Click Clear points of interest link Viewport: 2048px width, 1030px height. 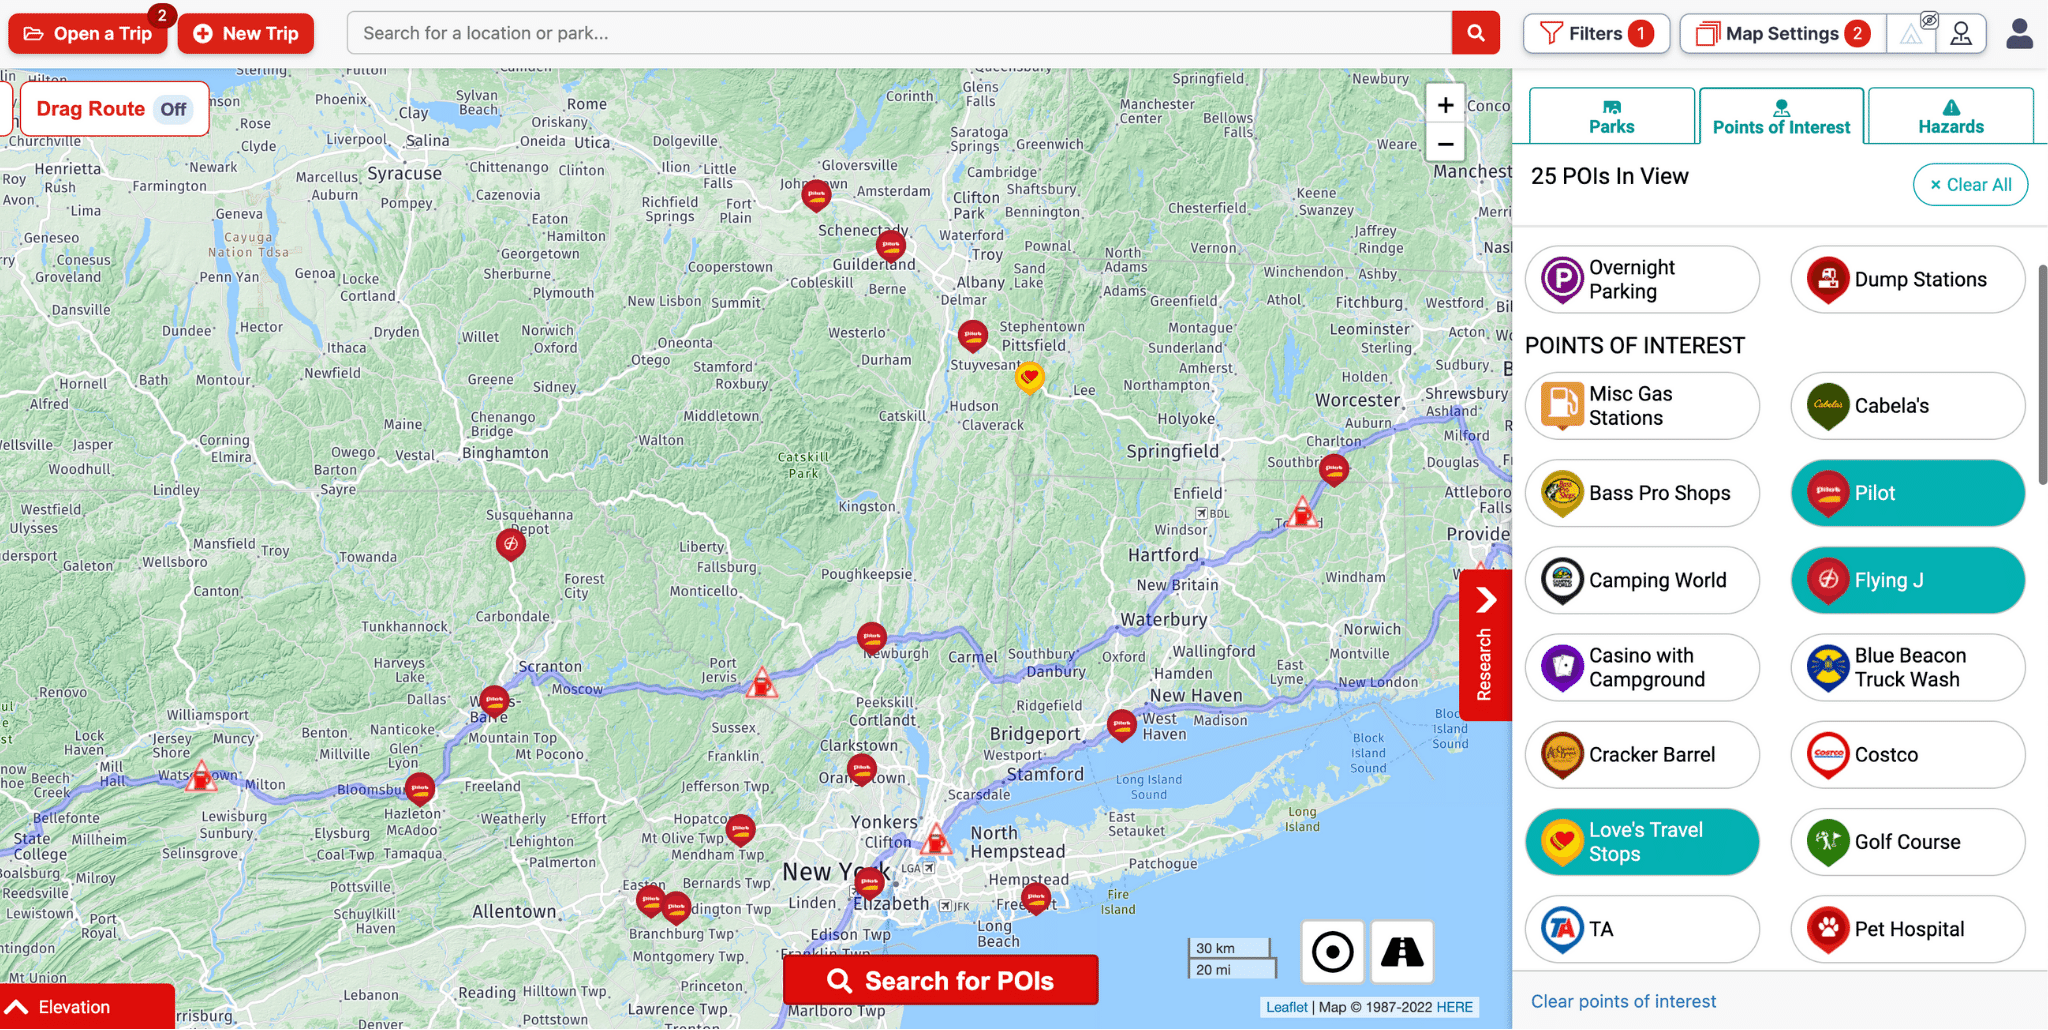tap(1623, 1001)
